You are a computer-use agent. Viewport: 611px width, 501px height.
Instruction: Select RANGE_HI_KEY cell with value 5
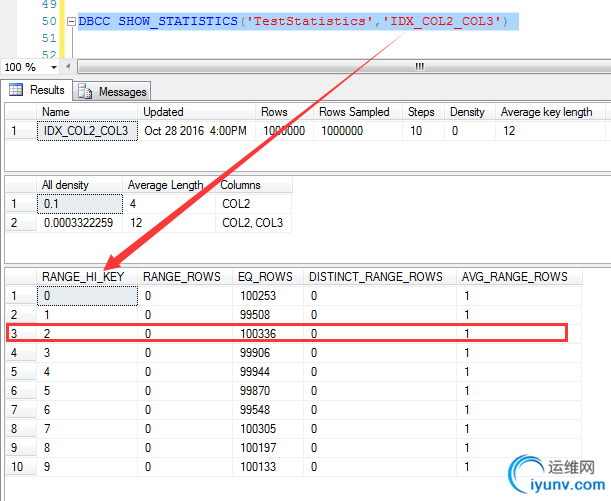(x=87, y=391)
